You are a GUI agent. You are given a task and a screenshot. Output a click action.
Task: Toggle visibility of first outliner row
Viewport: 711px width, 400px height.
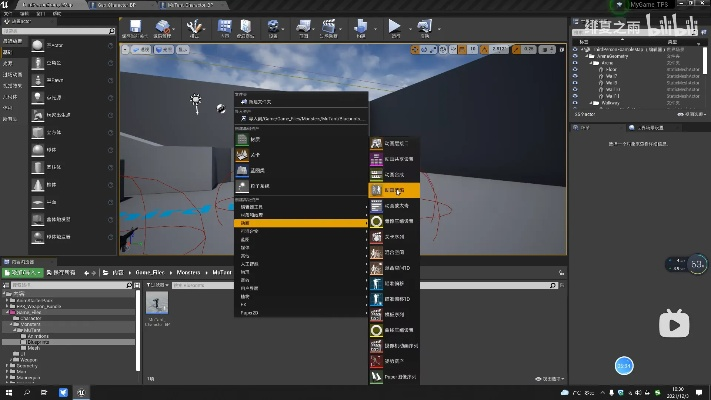pos(575,49)
